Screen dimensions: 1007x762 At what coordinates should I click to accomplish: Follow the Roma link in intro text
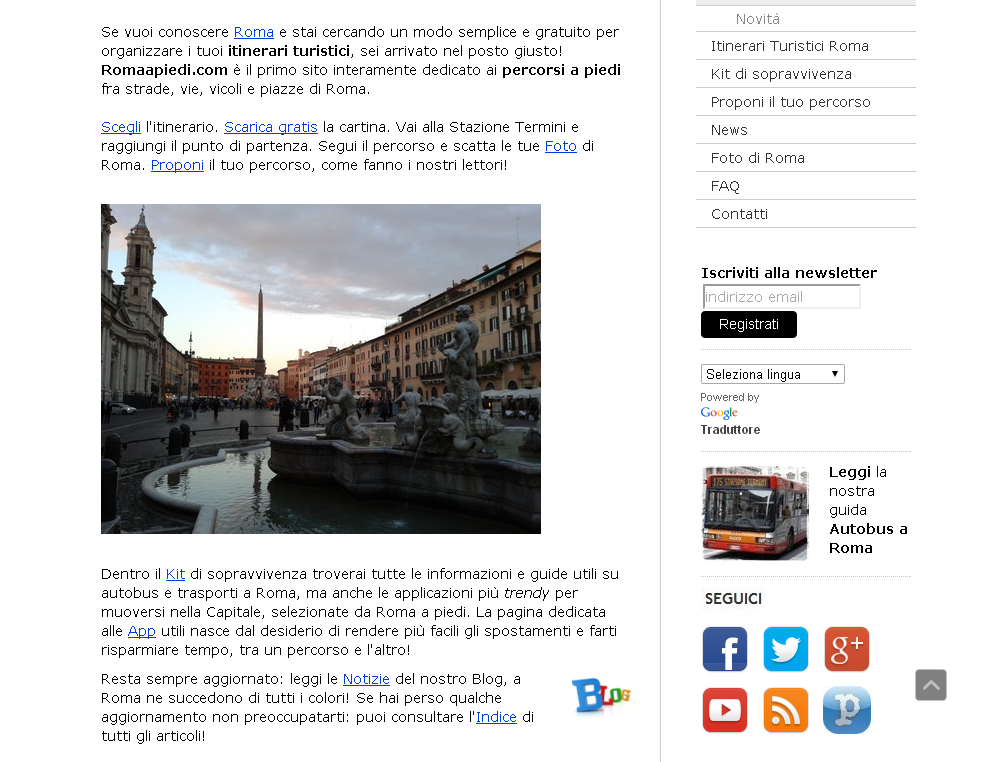click(x=254, y=32)
